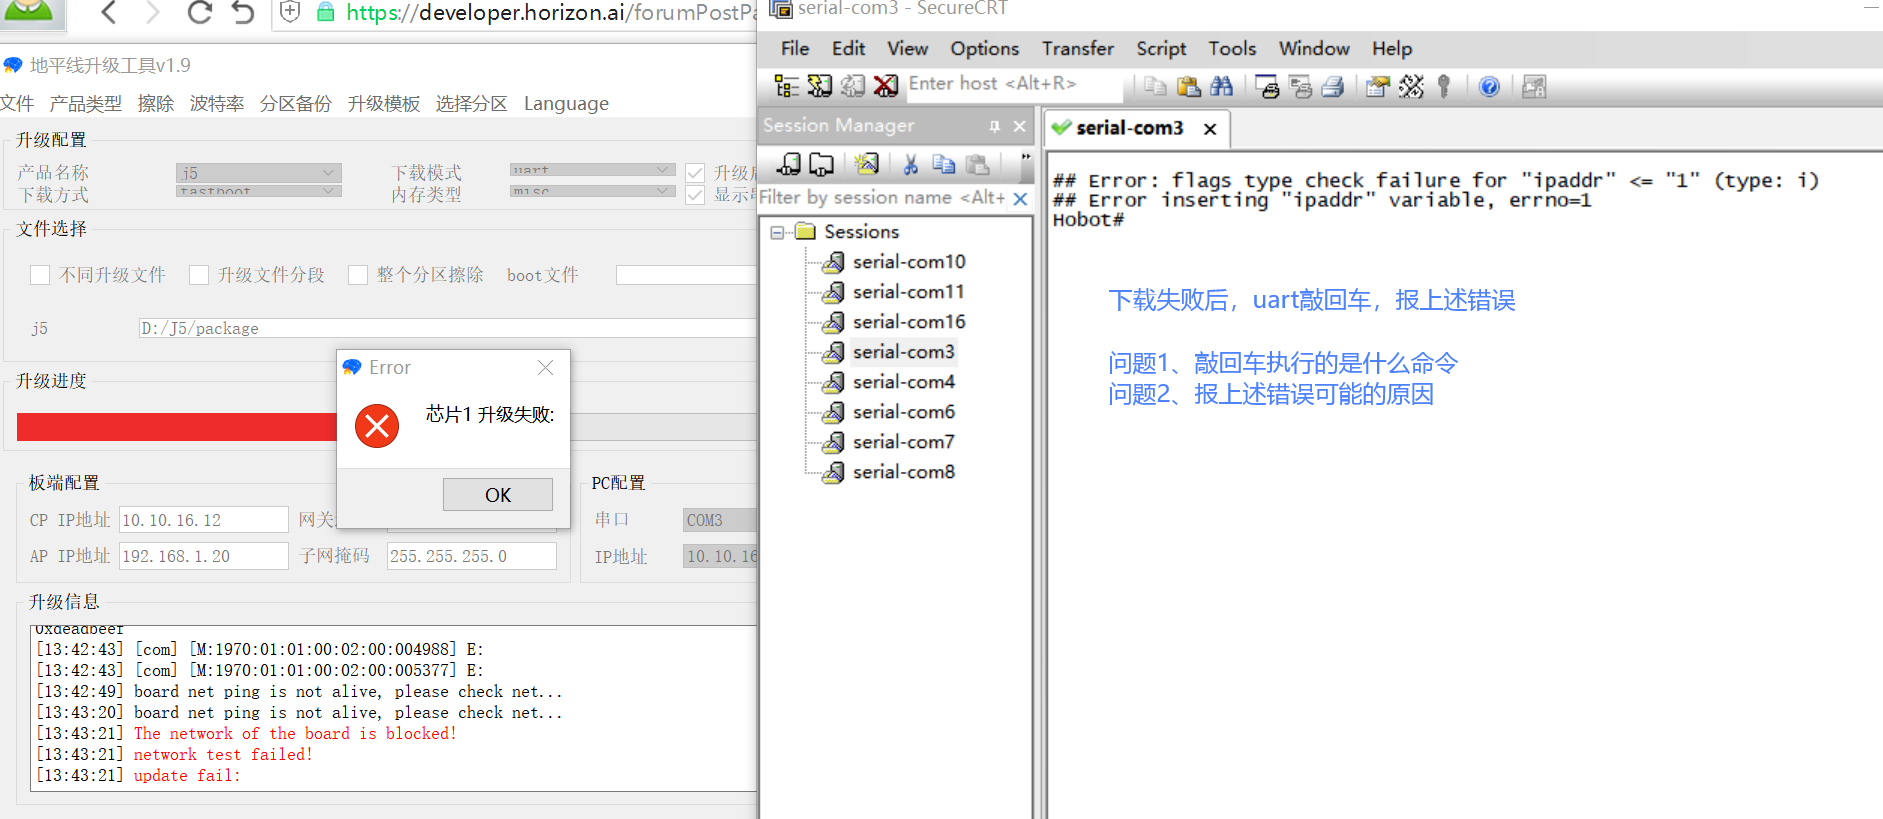The width and height of the screenshot is (1883, 819).
Task: Select serial-com16 in session list
Action: tap(908, 322)
